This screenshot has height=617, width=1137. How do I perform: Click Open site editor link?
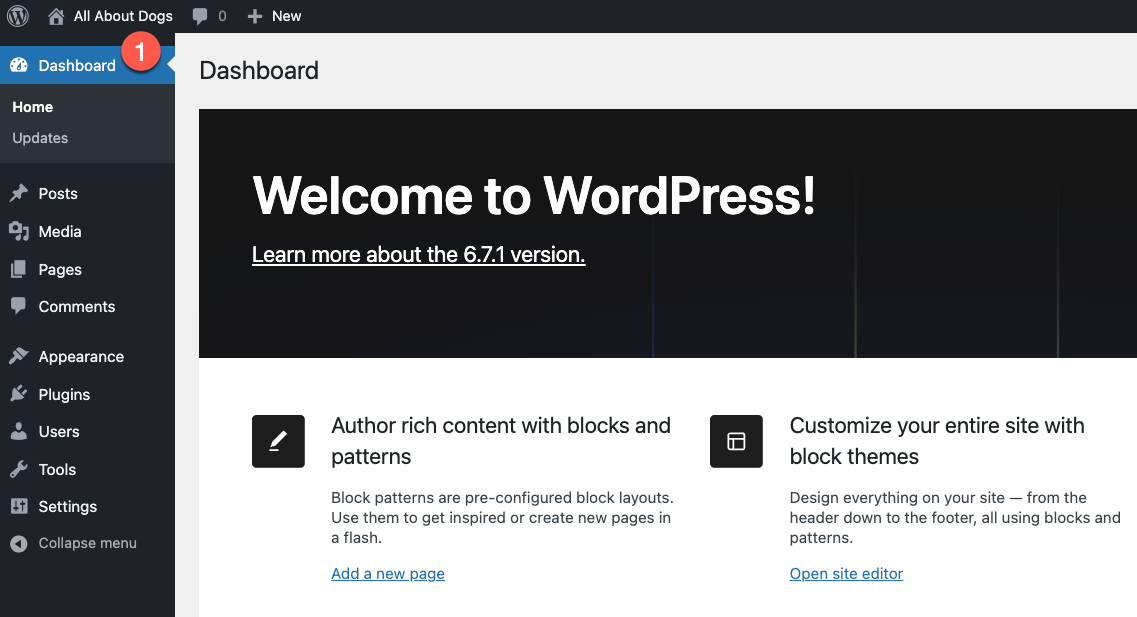[x=846, y=573]
